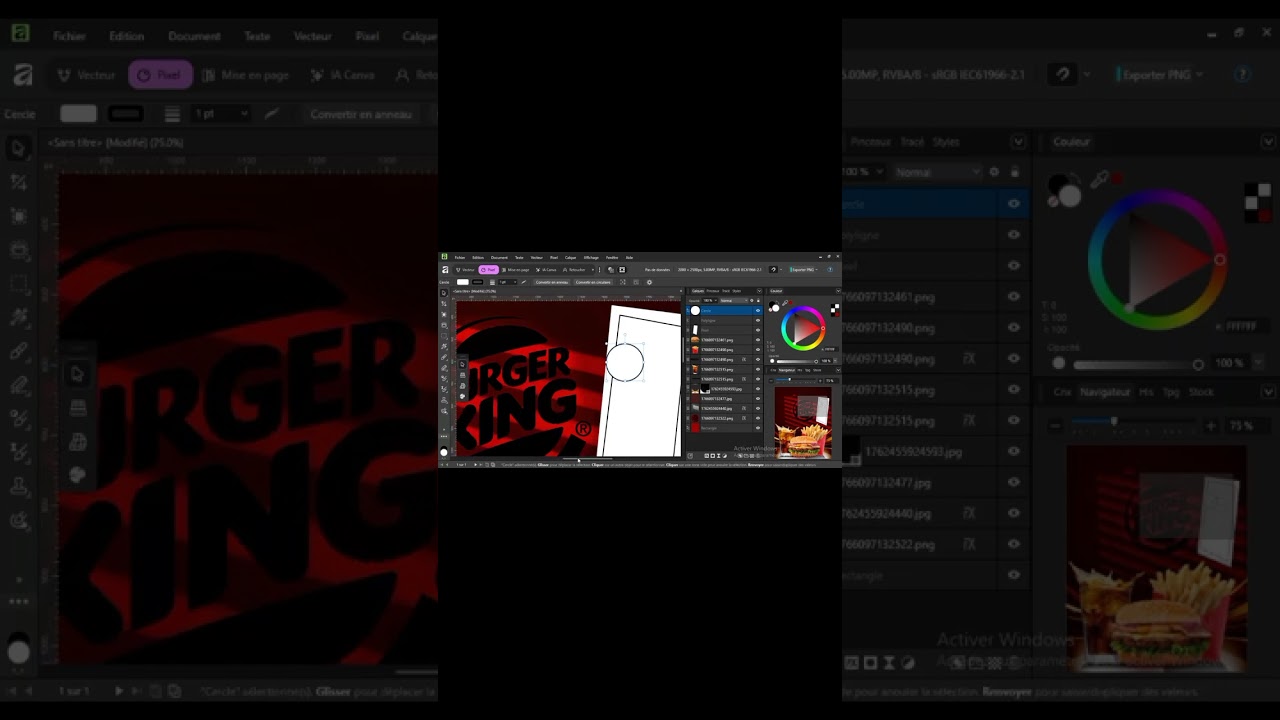This screenshot has width=1280, height=720.
Task: Switch to Calques tab in center window
Action: click(698, 291)
